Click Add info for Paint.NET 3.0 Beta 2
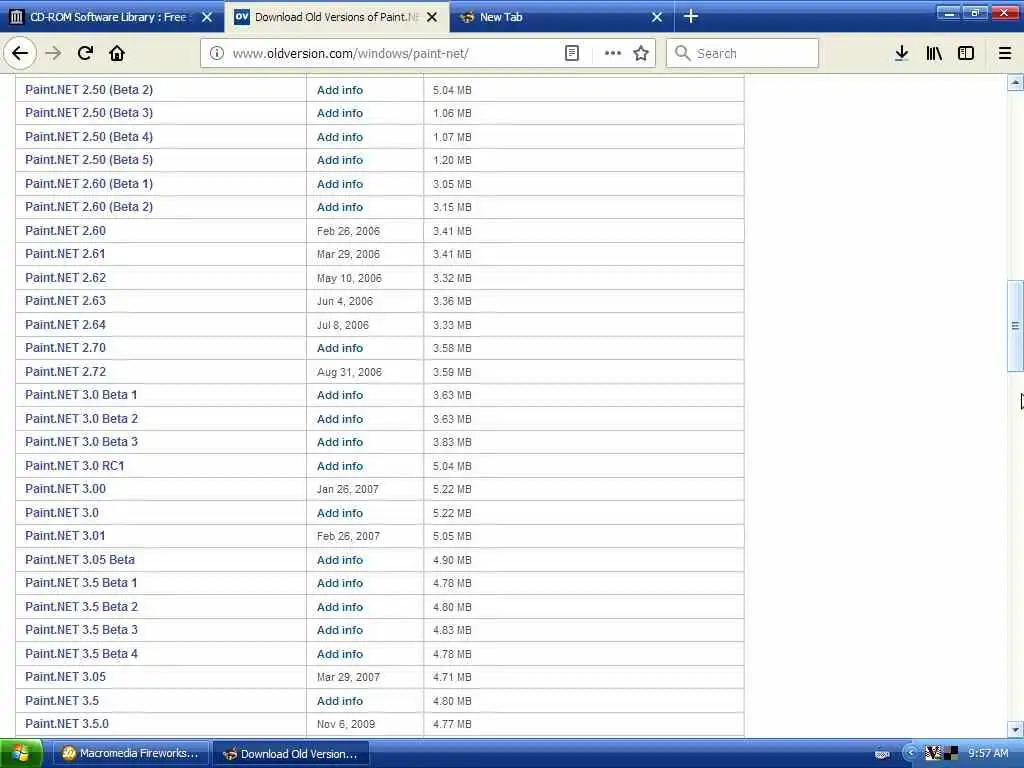Viewport: 1024px width, 768px height. [x=340, y=419]
